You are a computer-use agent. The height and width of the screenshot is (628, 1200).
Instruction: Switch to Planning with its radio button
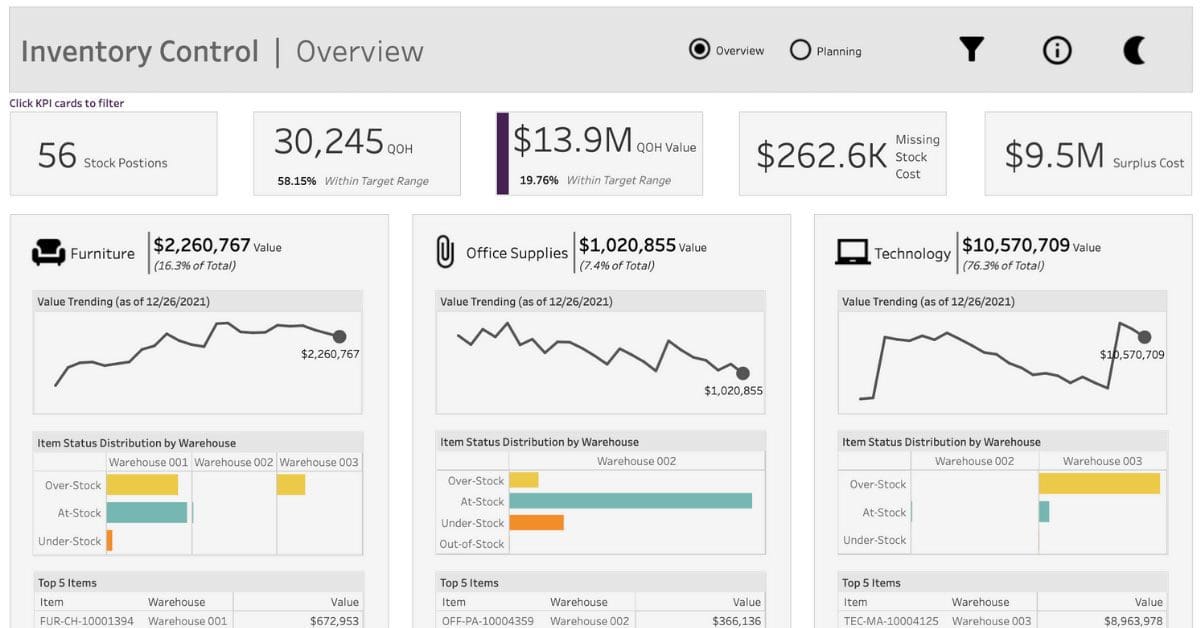point(800,48)
